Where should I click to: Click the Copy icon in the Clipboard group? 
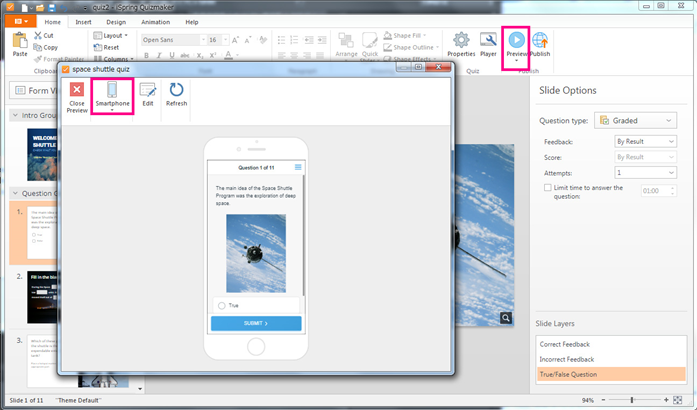pyautogui.click(x=38, y=47)
